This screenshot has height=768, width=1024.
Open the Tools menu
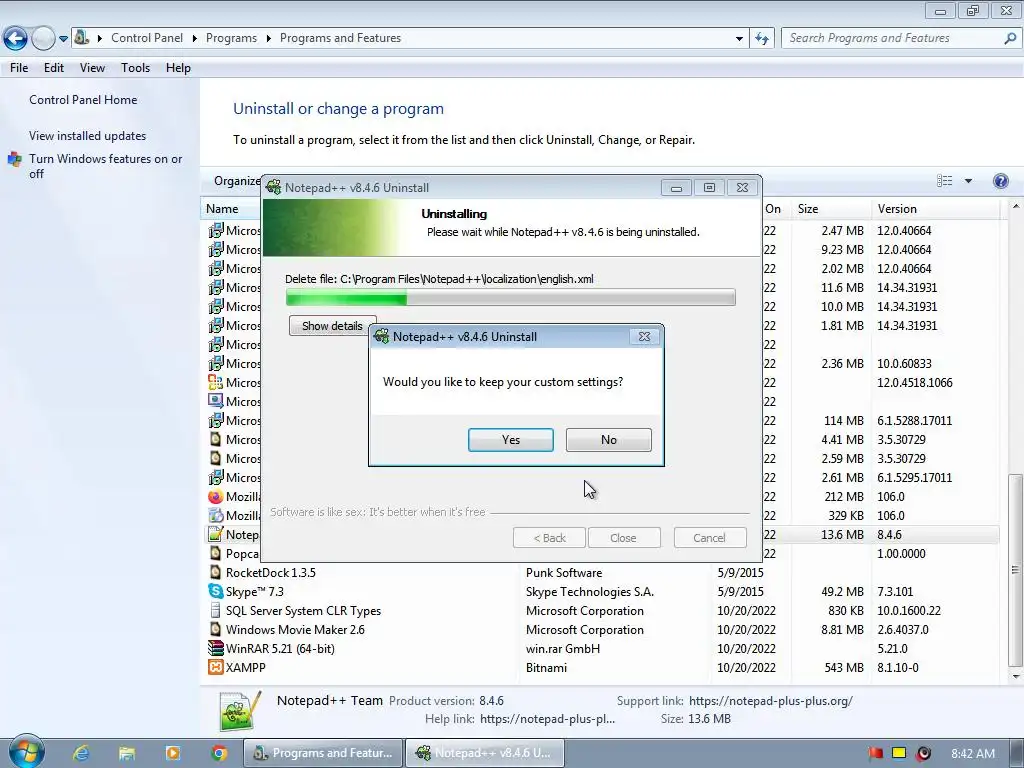pyautogui.click(x=135, y=67)
